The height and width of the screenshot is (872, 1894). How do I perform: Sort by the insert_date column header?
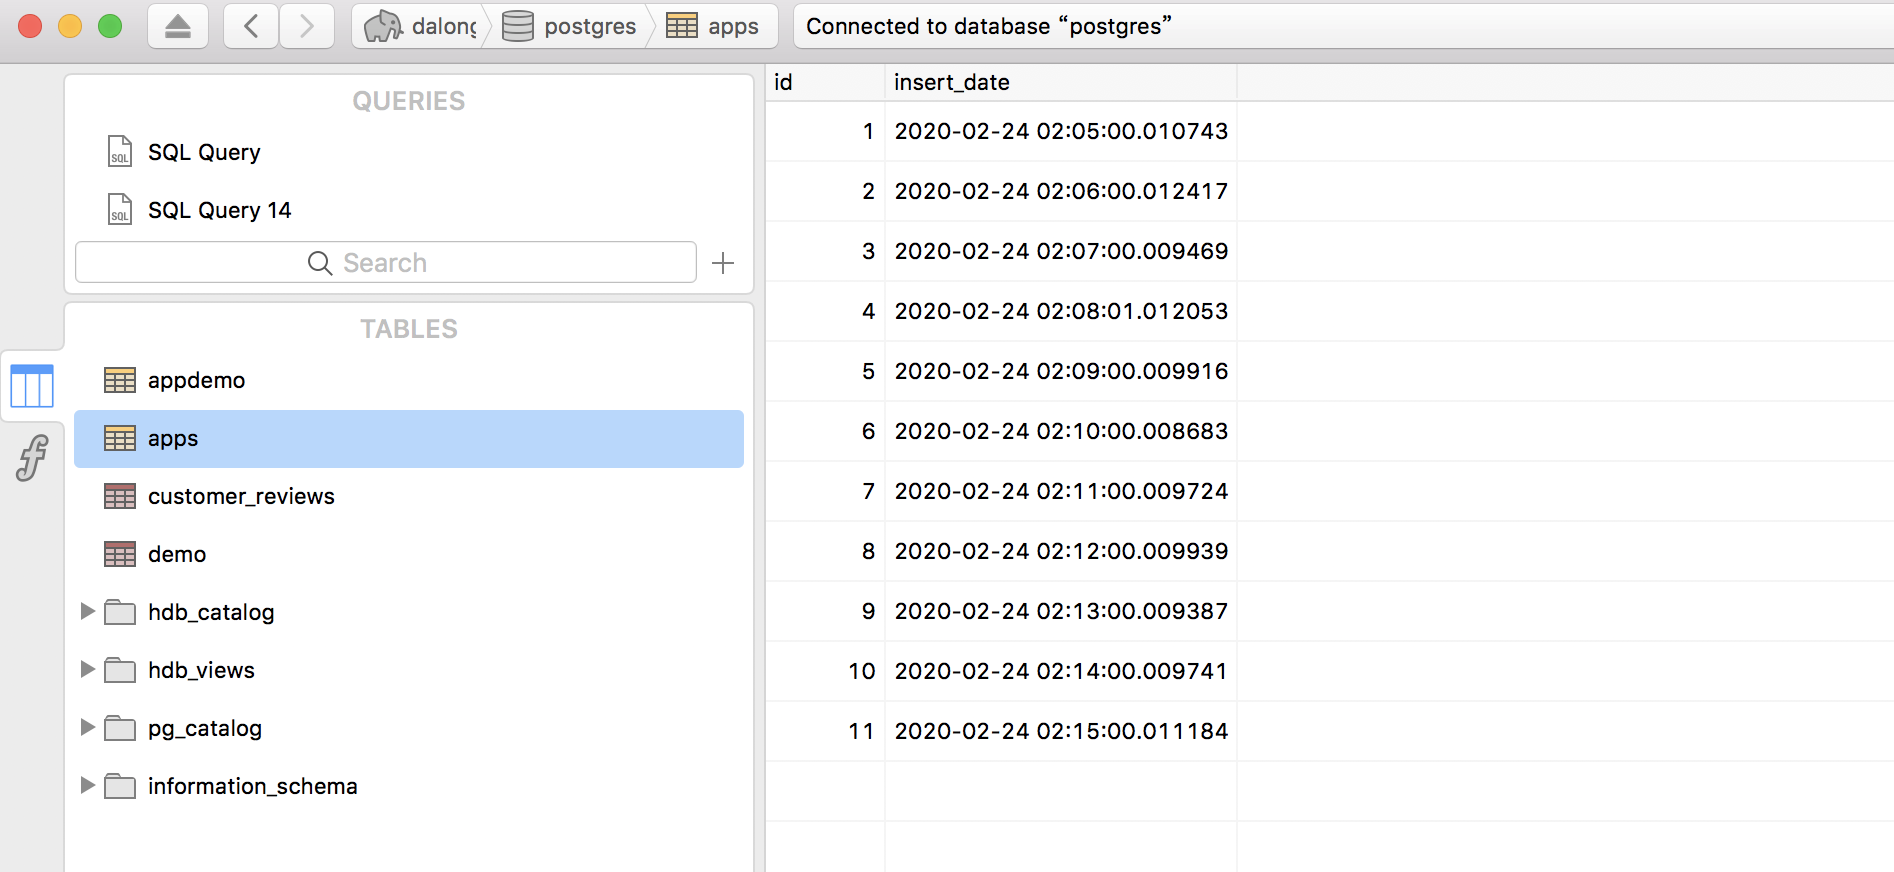pos(1061,83)
